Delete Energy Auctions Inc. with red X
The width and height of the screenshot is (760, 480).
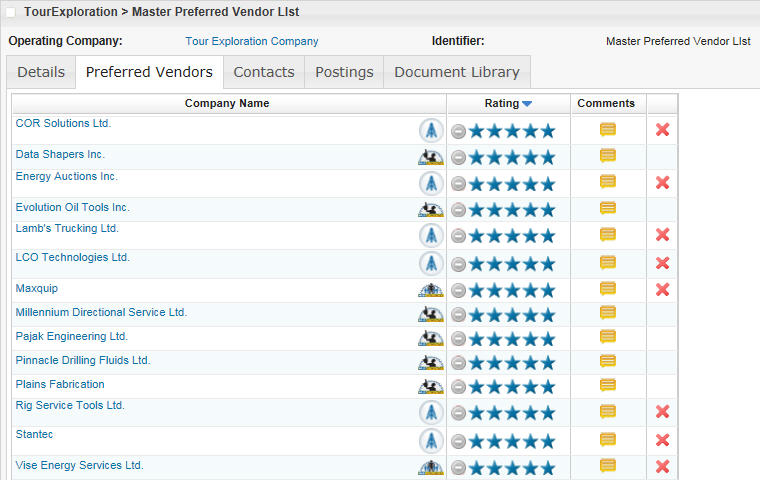click(662, 182)
